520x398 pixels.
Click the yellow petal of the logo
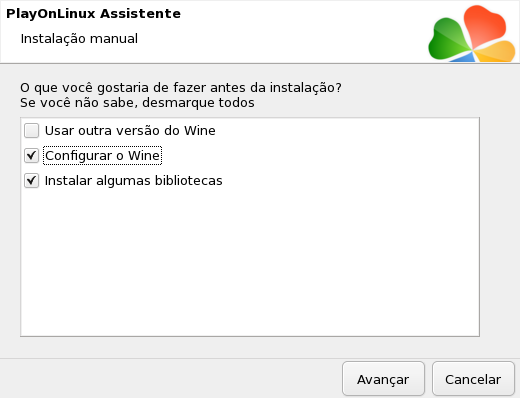click(497, 52)
